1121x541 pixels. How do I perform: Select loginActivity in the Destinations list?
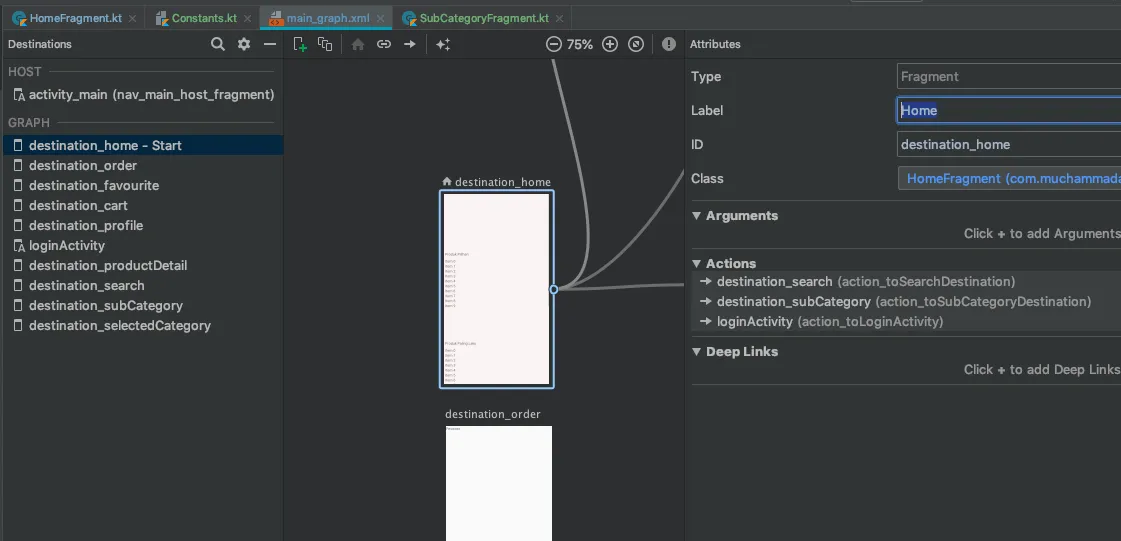143,246
